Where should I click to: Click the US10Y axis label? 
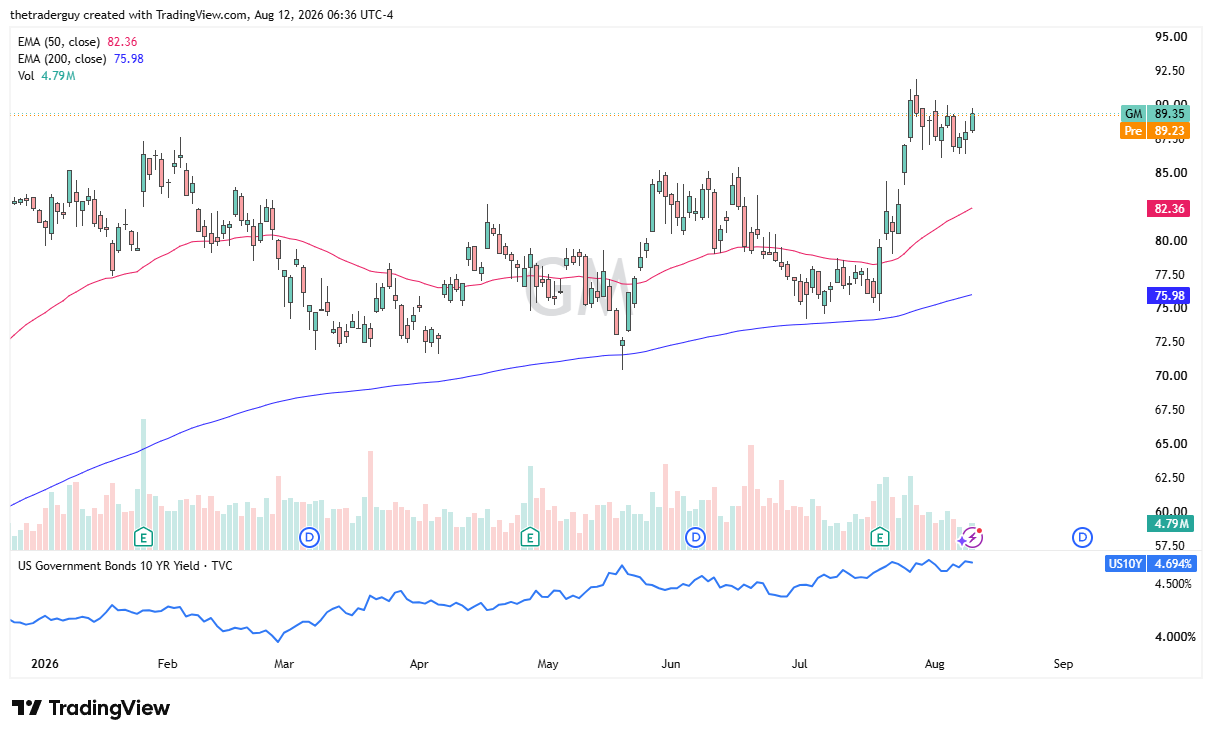click(x=1126, y=564)
